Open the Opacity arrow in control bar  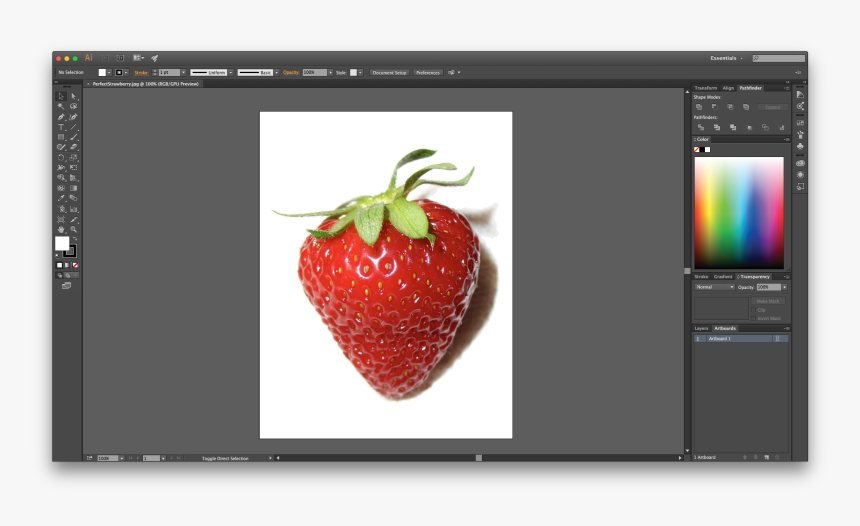[x=331, y=72]
